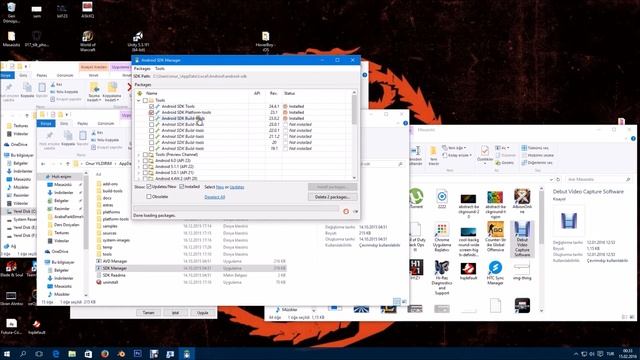Toggle the Android SDK Platform-tools checkbox
Viewport: 640px width, 360px height.
151,112
